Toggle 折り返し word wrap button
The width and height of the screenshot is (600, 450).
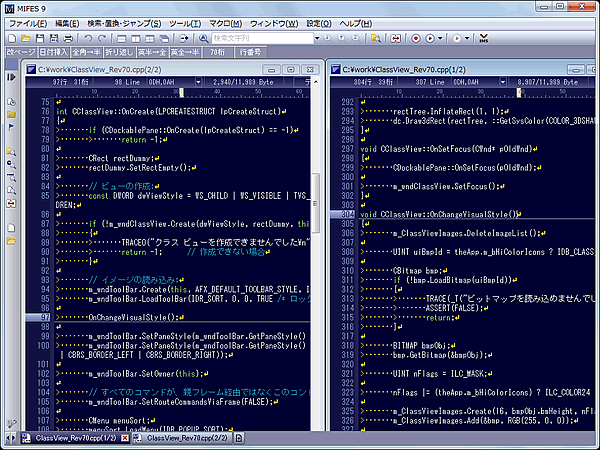120,51
